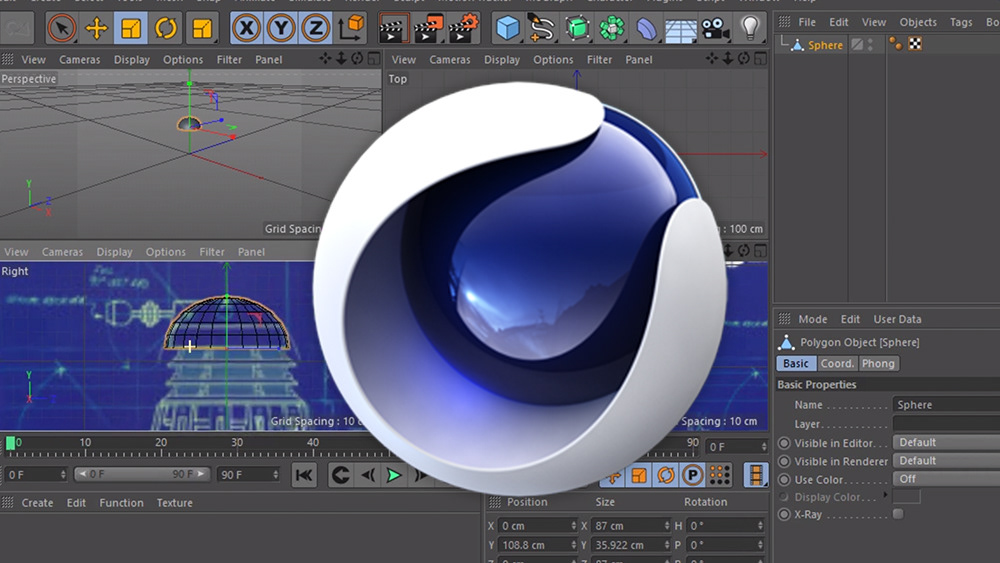Open Use Color dropdown
This screenshot has width=1000, height=563.
(x=946, y=479)
